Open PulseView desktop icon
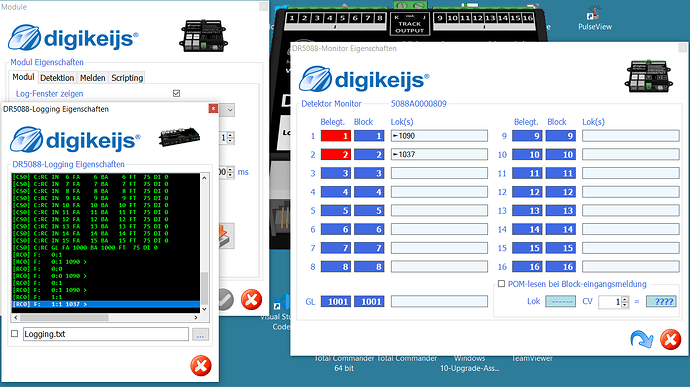The width and height of the screenshot is (690, 387). point(595,18)
